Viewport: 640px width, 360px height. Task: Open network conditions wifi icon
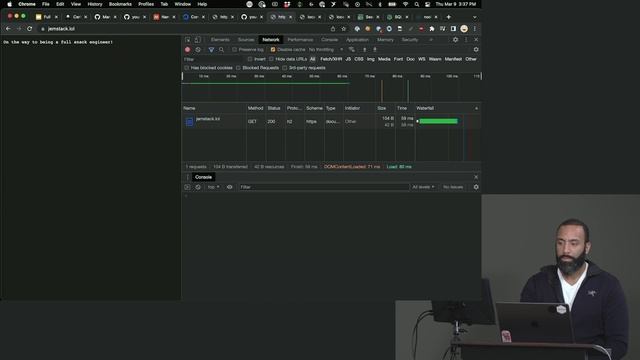click(x=351, y=49)
